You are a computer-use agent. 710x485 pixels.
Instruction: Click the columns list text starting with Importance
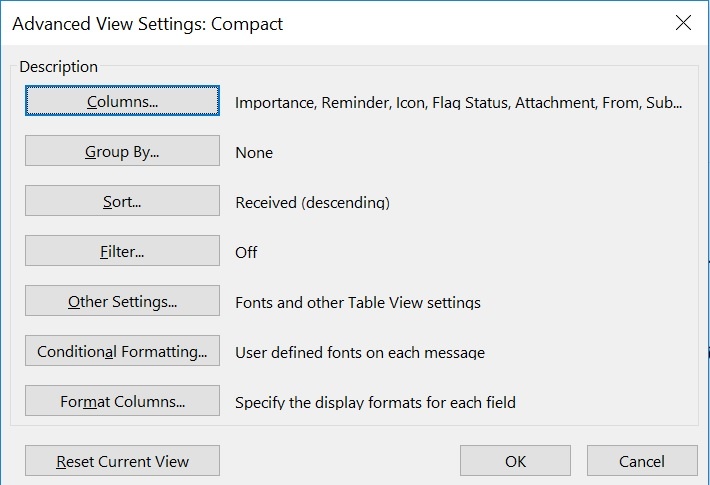pos(458,102)
